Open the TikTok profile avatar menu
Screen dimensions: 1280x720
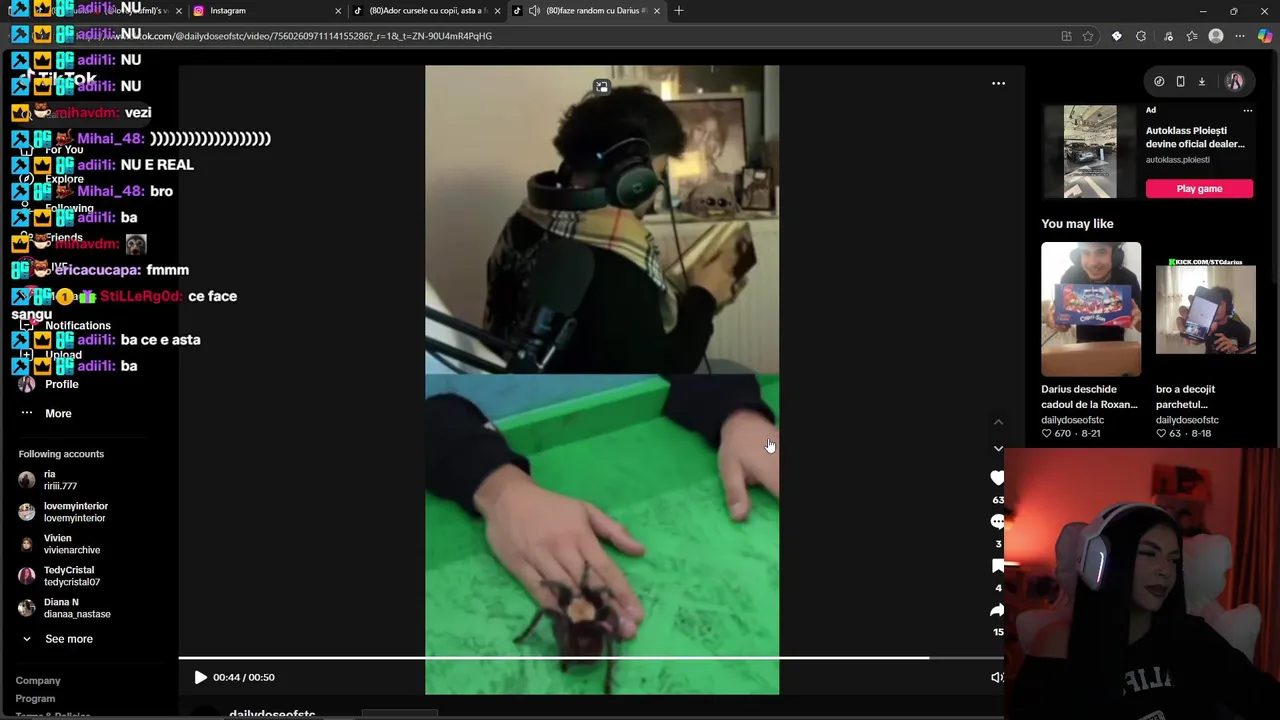point(1234,82)
